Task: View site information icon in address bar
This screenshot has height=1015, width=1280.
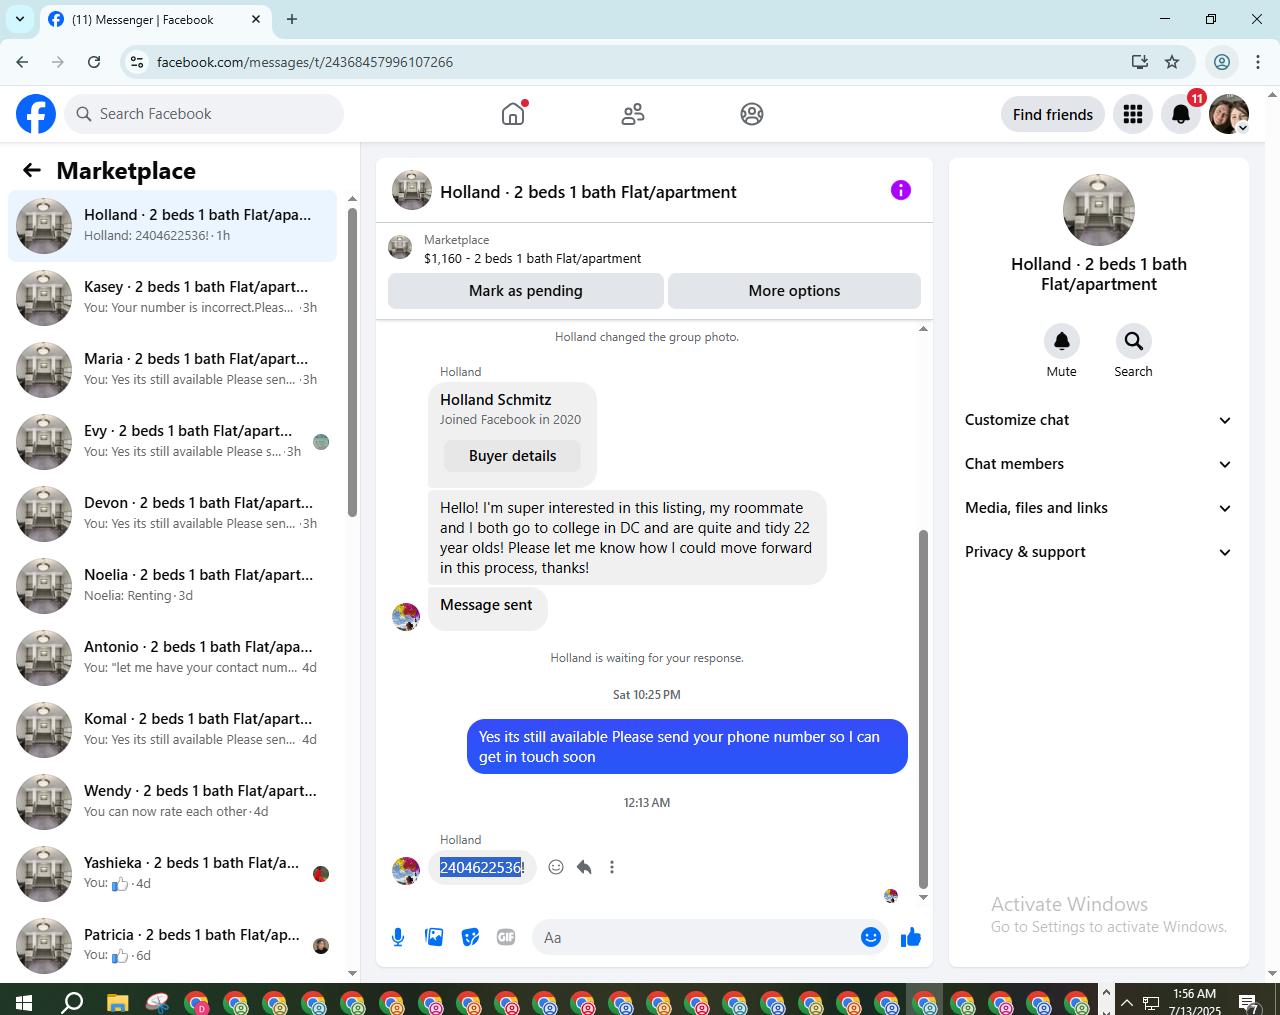Action: point(138,62)
